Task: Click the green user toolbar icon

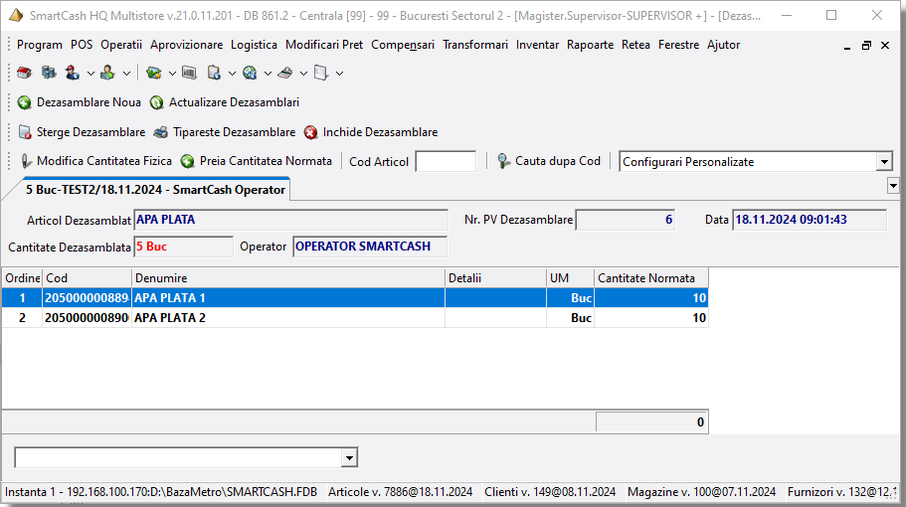Action: [x=107, y=73]
